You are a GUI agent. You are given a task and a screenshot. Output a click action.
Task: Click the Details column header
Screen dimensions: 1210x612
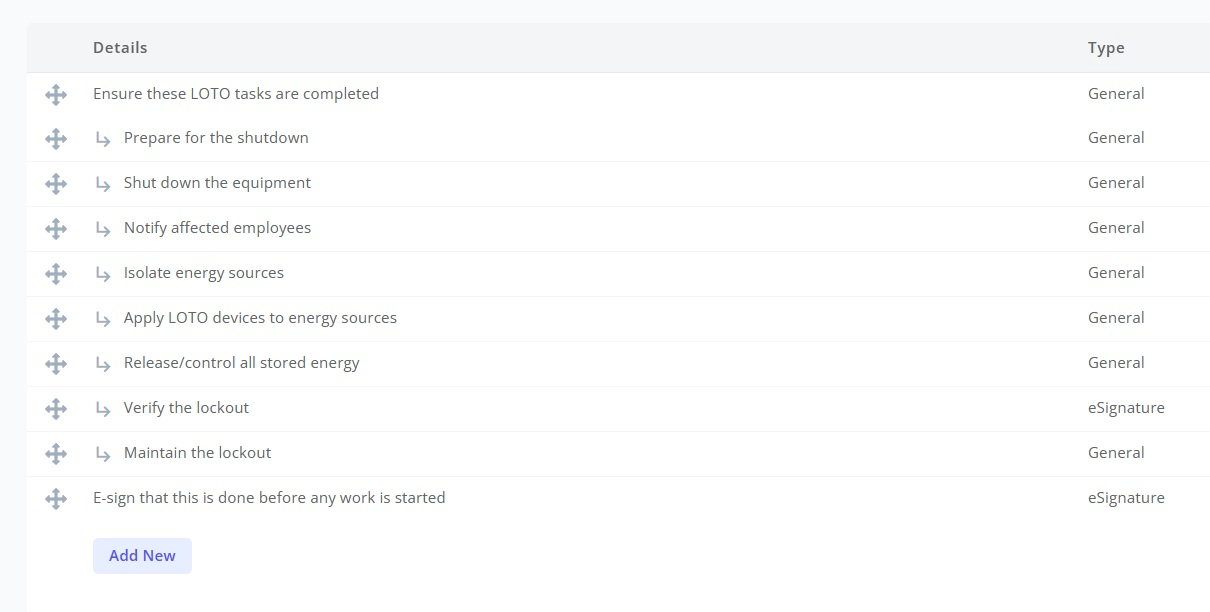click(120, 48)
